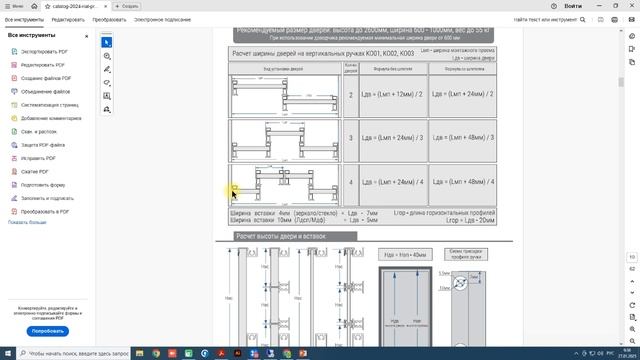This screenshot has height=360, width=640.
Task: Click the blue Попробовать button
Action: coord(48,331)
